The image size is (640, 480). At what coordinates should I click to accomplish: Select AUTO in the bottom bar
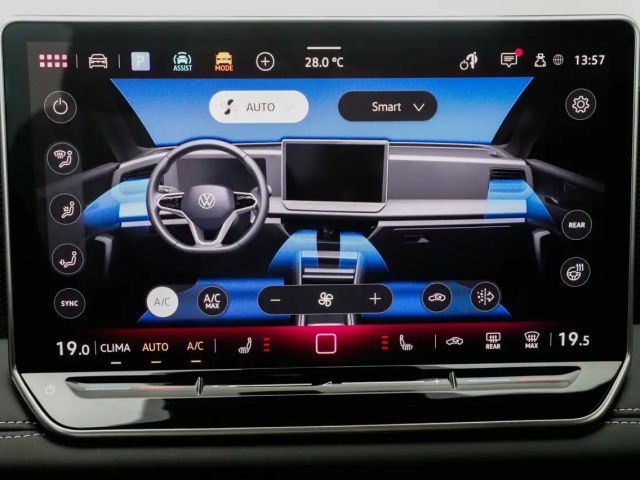pyautogui.click(x=155, y=347)
